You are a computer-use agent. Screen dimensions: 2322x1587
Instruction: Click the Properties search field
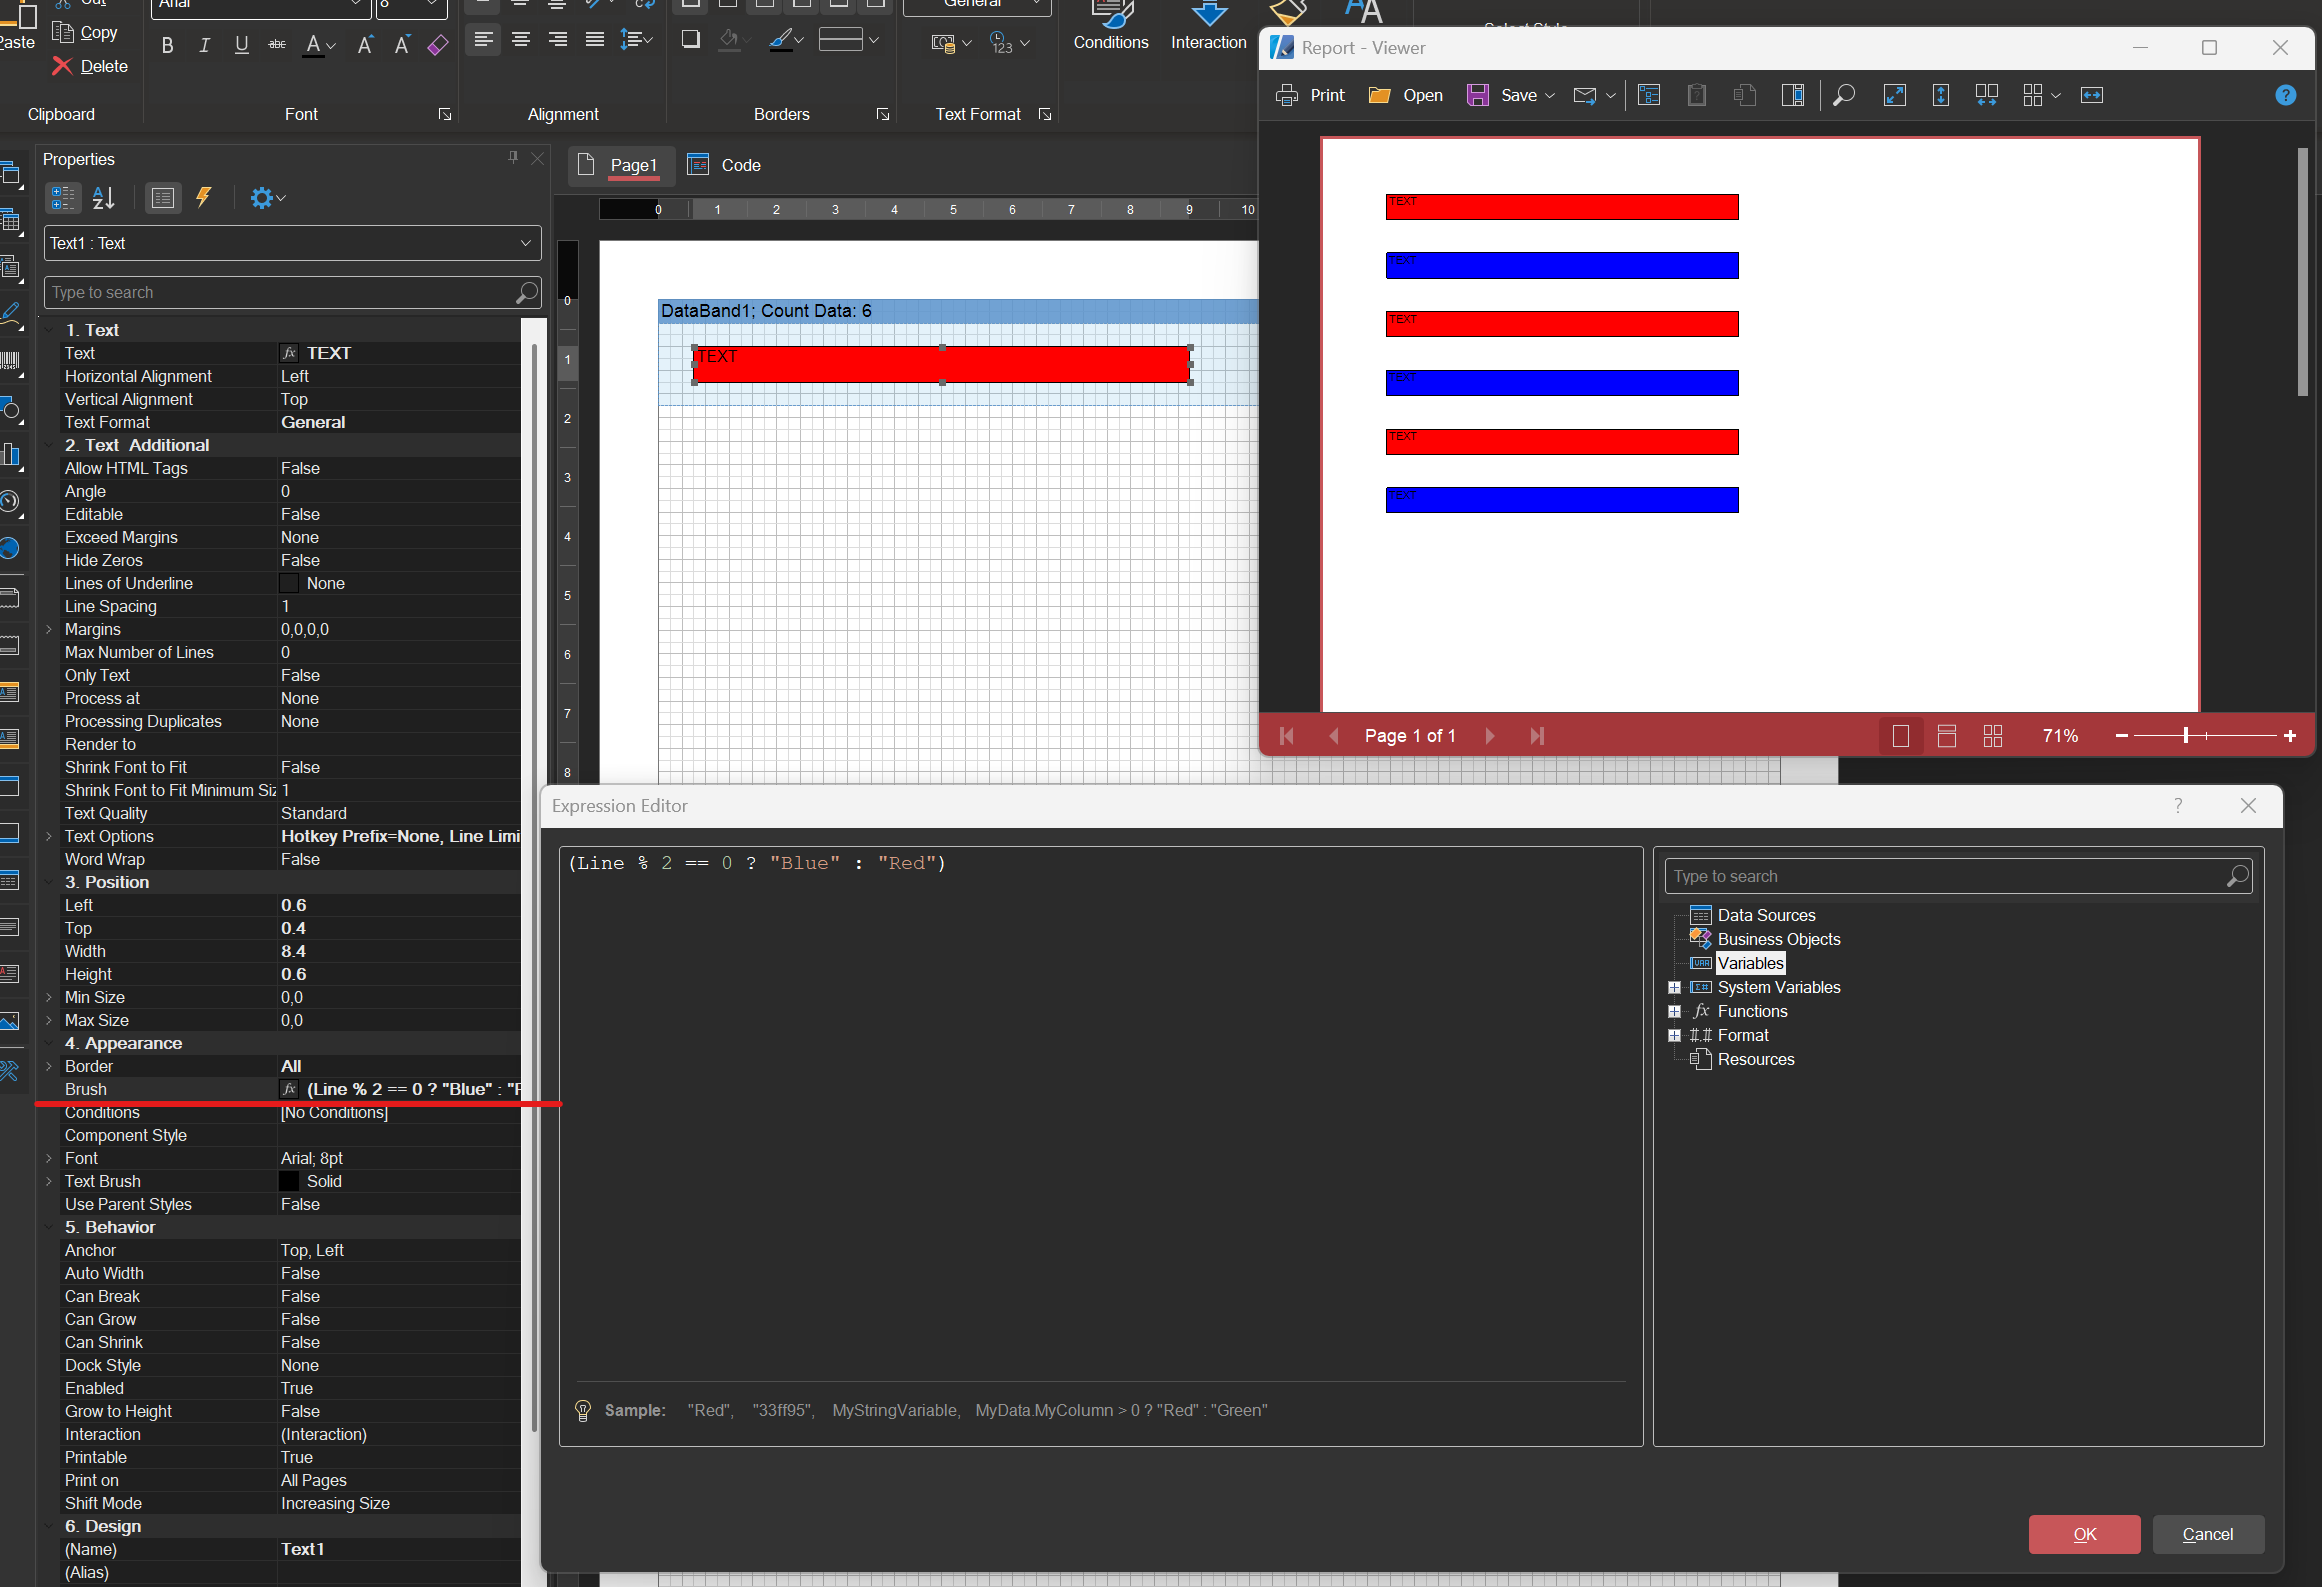pyautogui.click(x=292, y=292)
